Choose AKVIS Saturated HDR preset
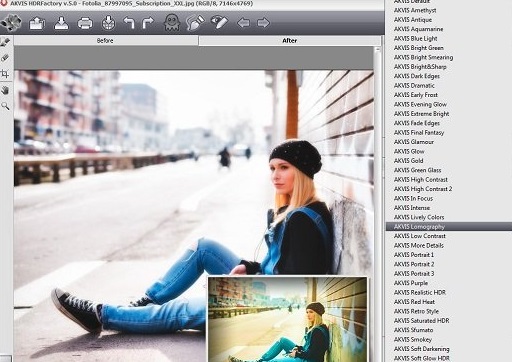Image resolution: width=512 pixels, height=362 pixels. pyautogui.click(x=421, y=320)
